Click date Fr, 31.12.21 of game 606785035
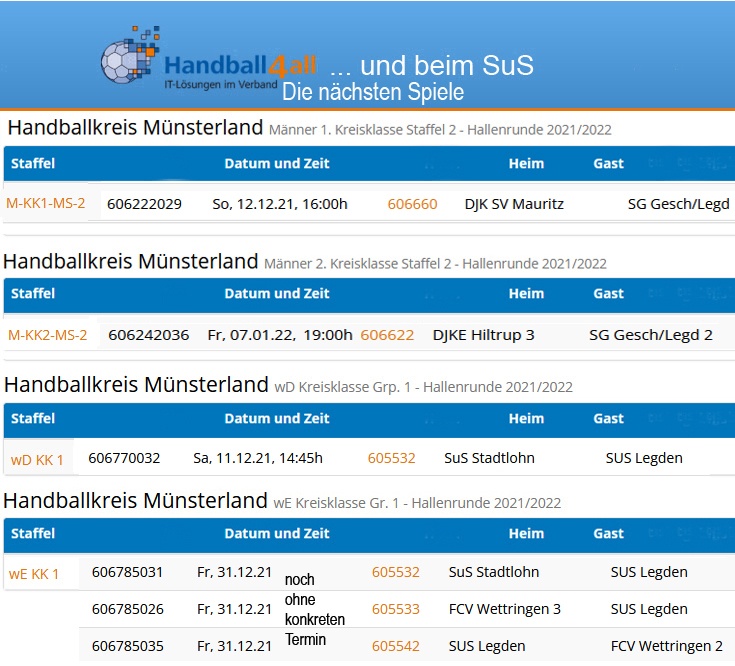 pos(234,646)
